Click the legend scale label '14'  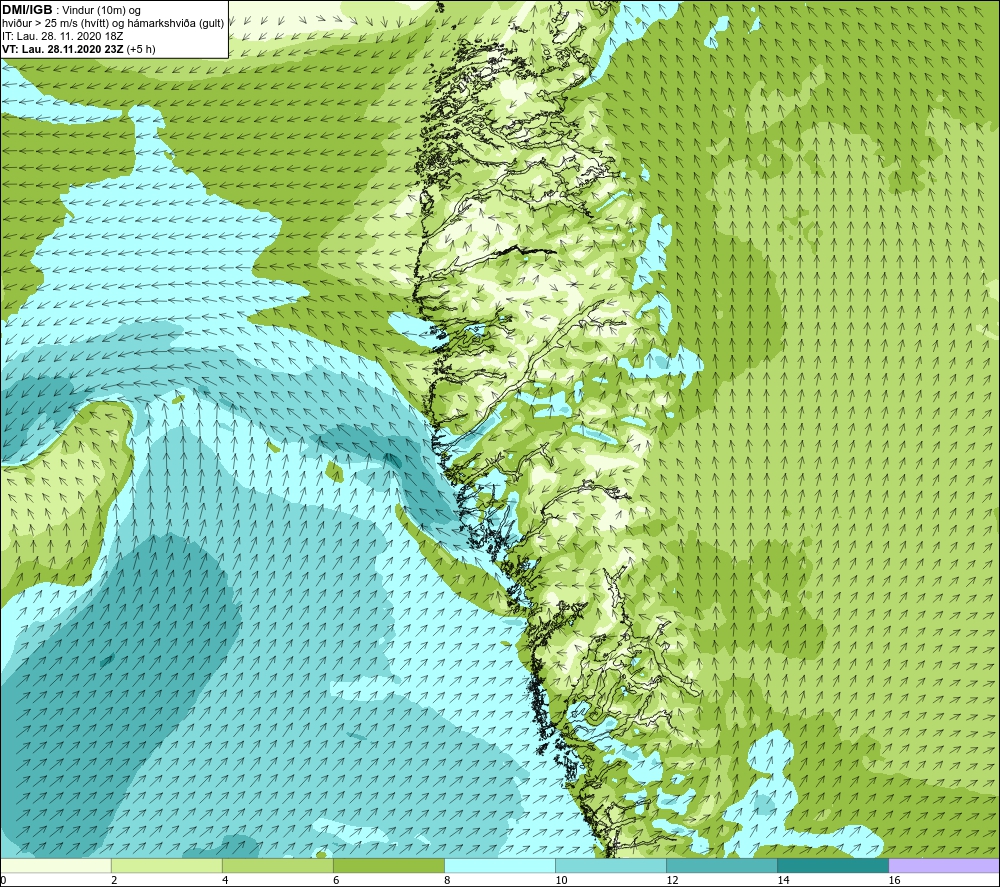tap(783, 880)
